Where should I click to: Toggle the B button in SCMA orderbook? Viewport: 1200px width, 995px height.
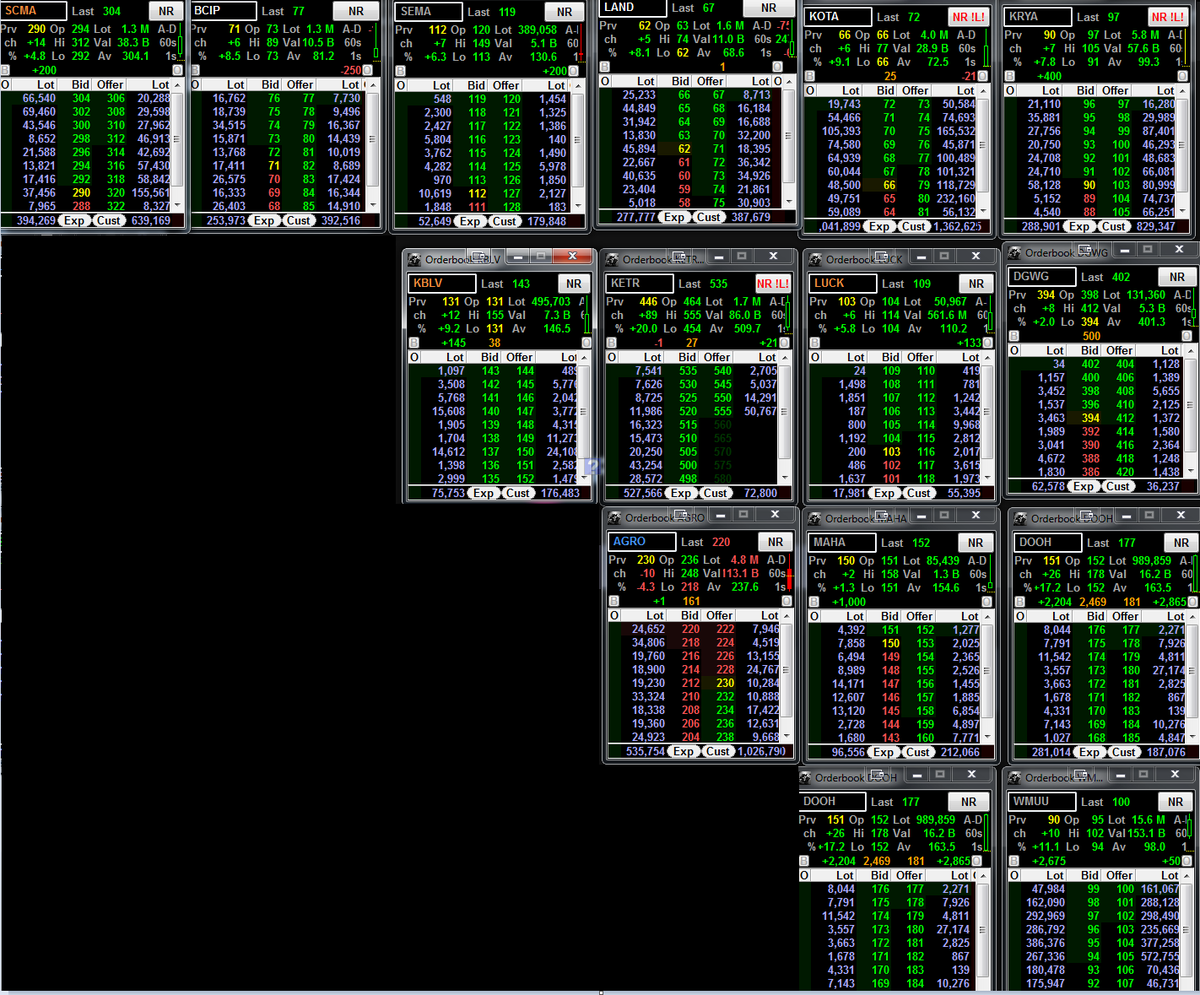coord(5,71)
